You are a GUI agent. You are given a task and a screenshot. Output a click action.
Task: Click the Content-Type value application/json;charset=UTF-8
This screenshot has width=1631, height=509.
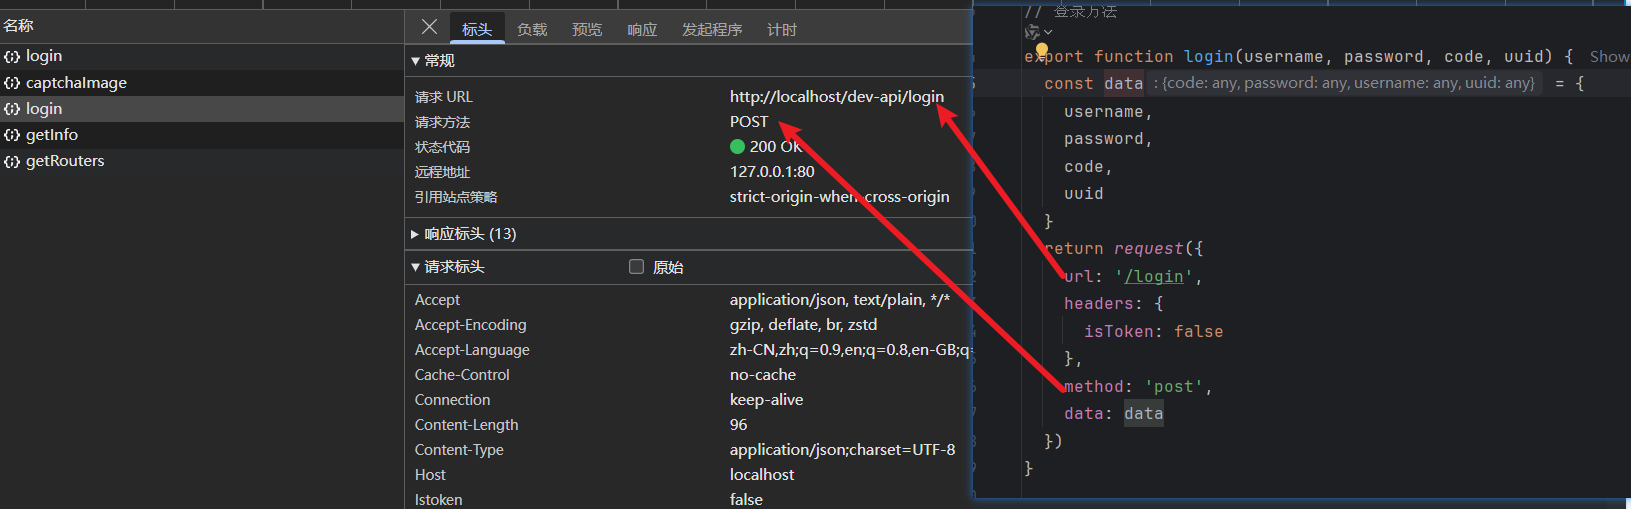point(842,449)
